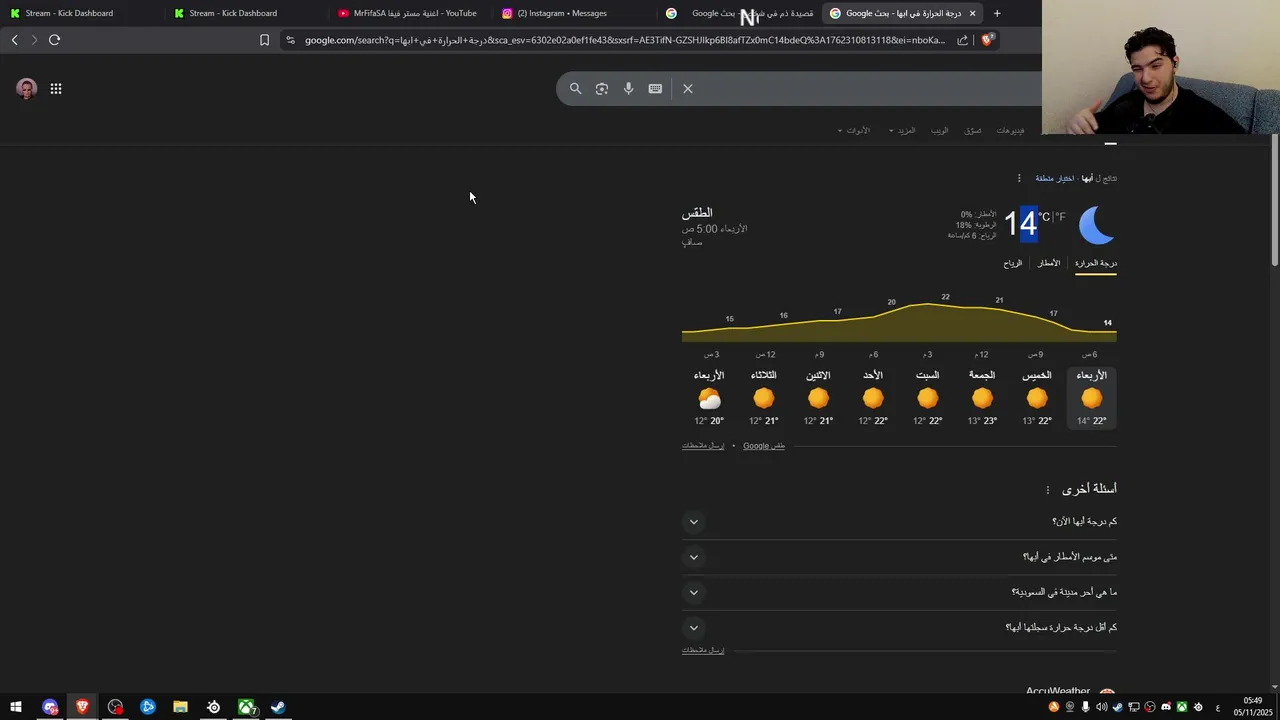Switch to the Instagram Messages tab
The height and width of the screenshot is (720, 1280).
562,13
